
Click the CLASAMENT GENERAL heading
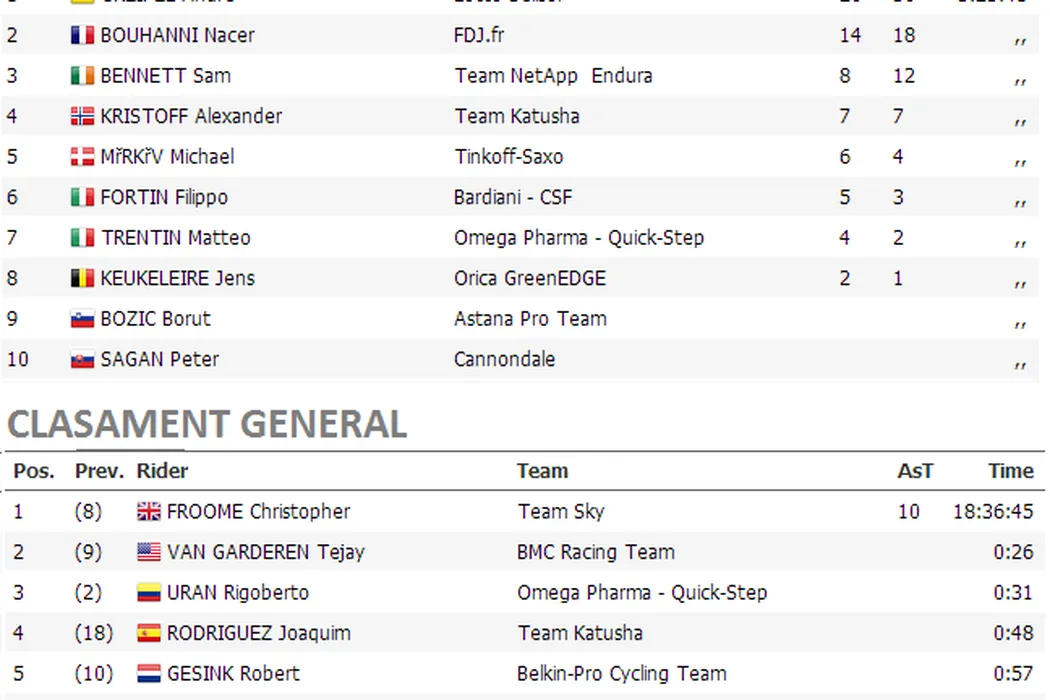tap(207, 425)
